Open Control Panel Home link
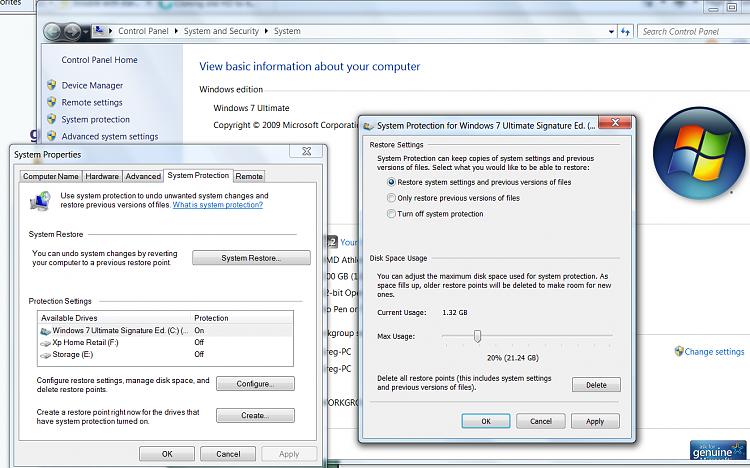Screen dimensions: 750x468 point(99,60)
